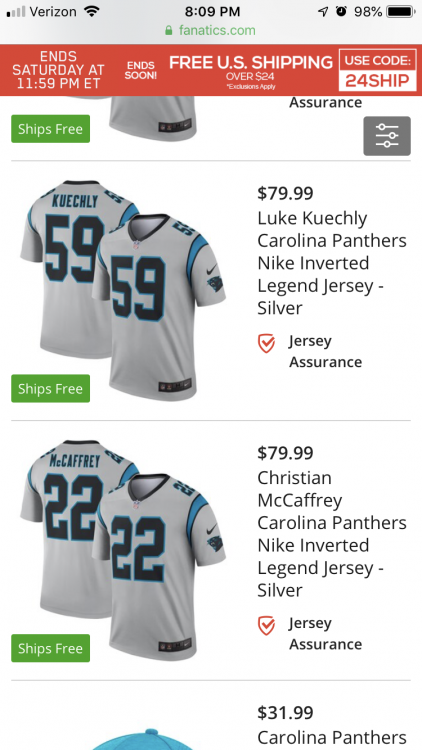Tap the Jersey Assurance shield for McCaffrey
Image resolution: width=422 pixels, height=750 pixels.
(267, 626)
